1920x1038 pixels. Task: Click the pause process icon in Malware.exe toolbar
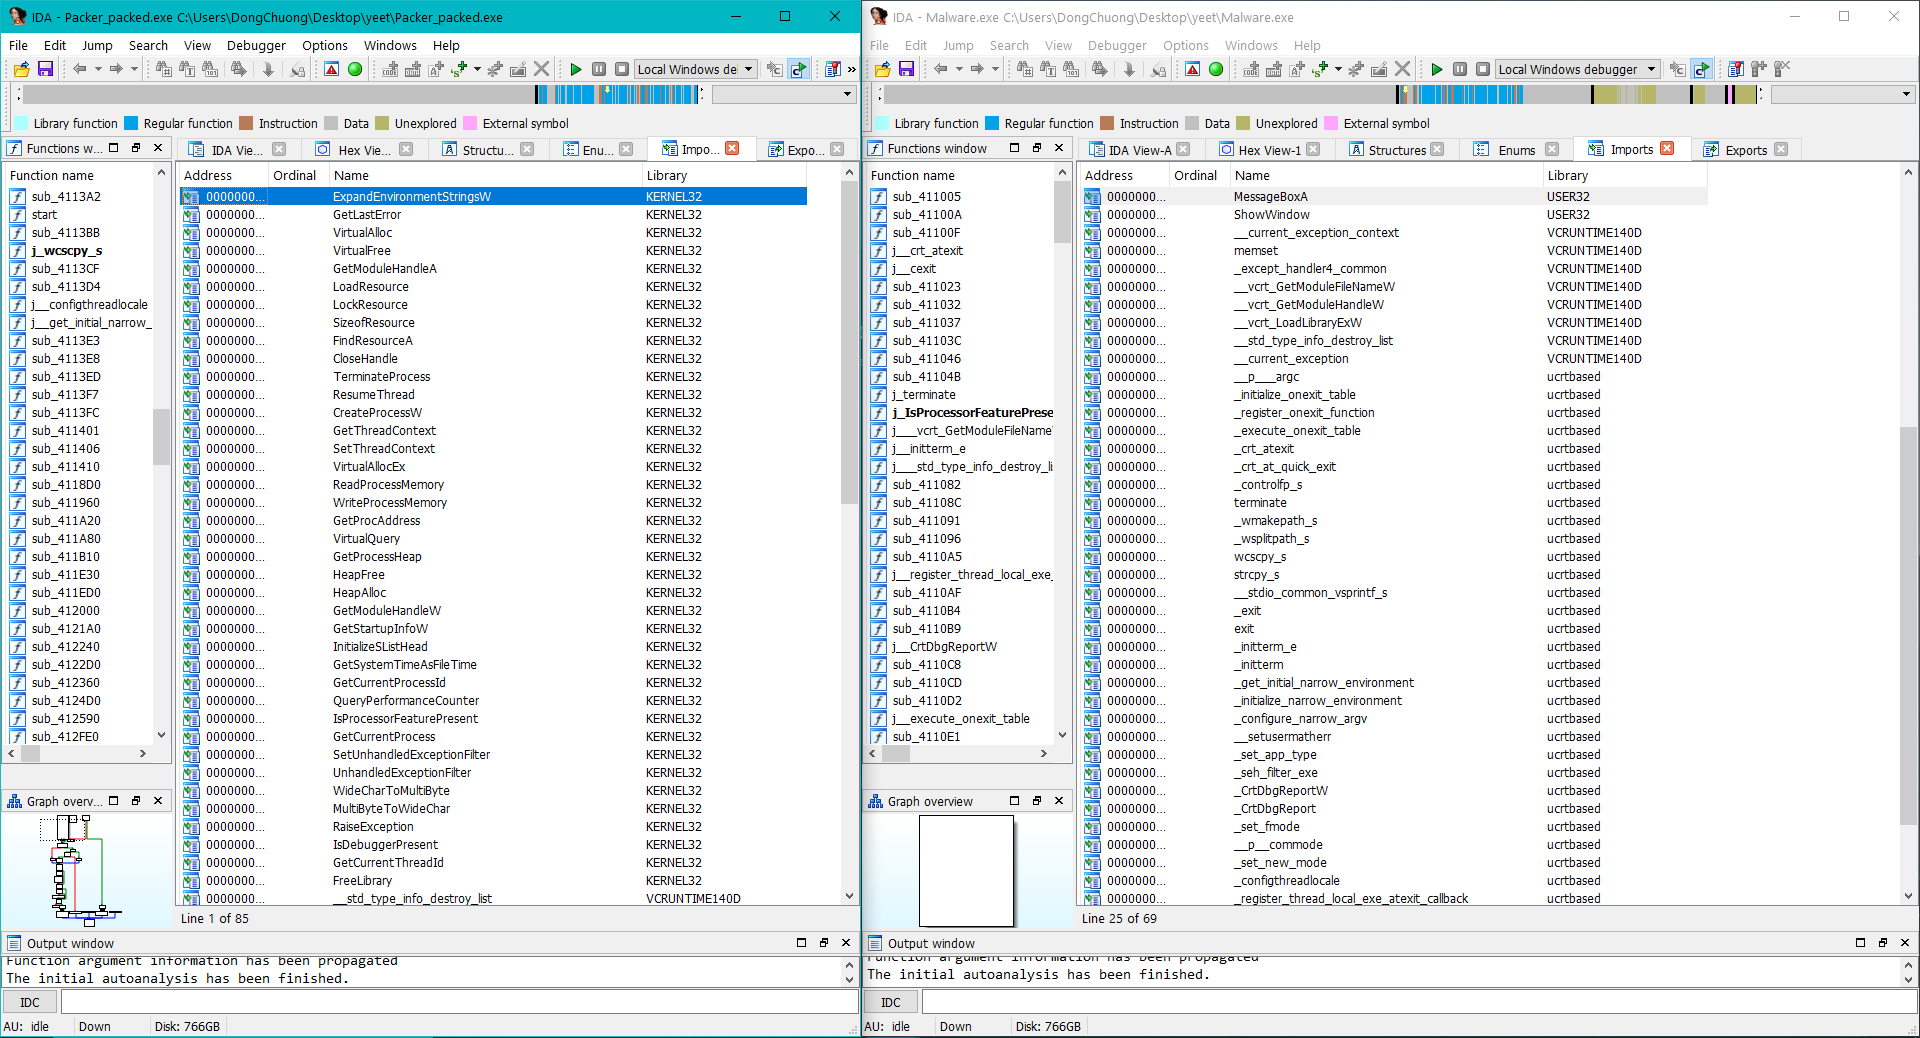(1460, 69)
